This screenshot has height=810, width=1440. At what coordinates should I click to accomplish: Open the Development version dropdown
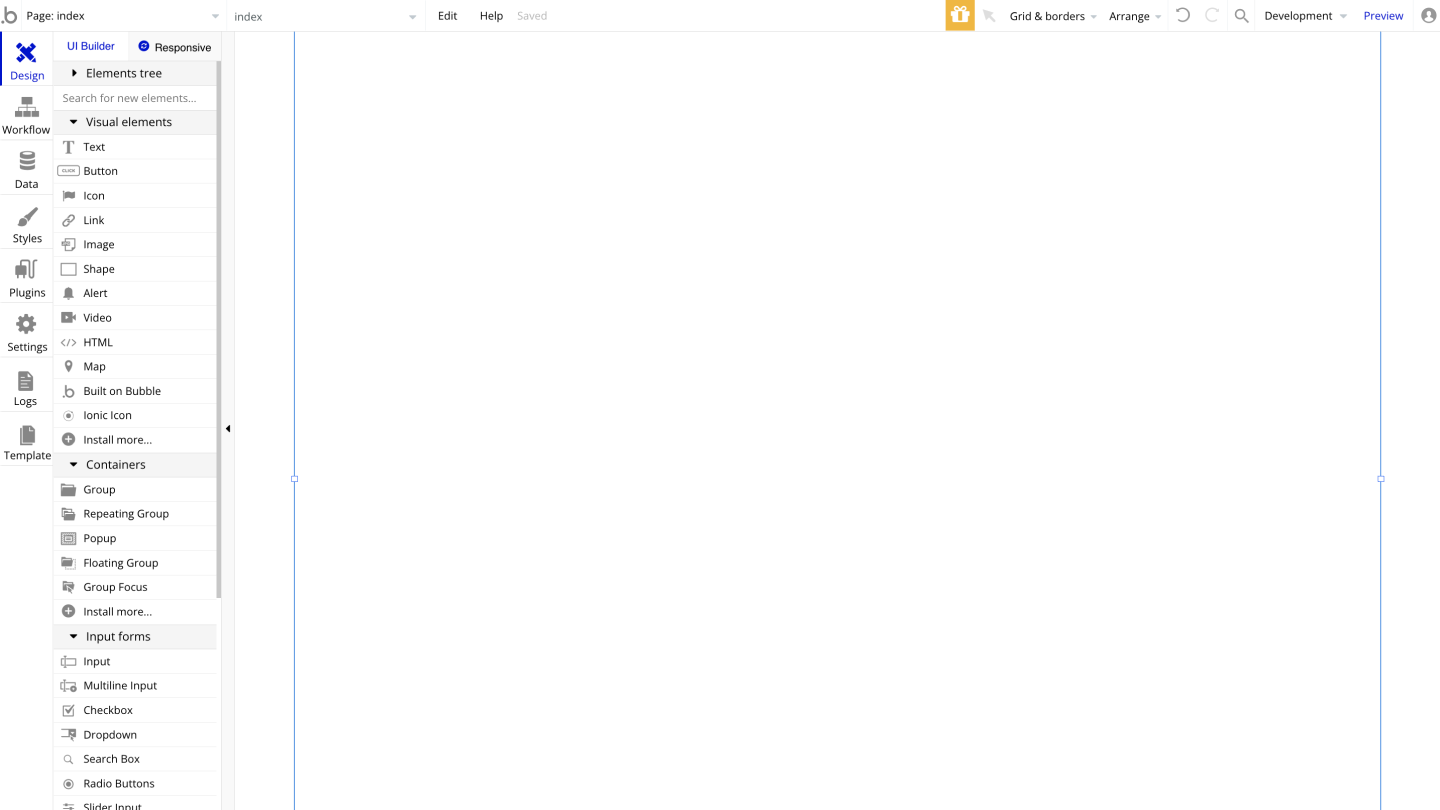(x=1304, y=16)
